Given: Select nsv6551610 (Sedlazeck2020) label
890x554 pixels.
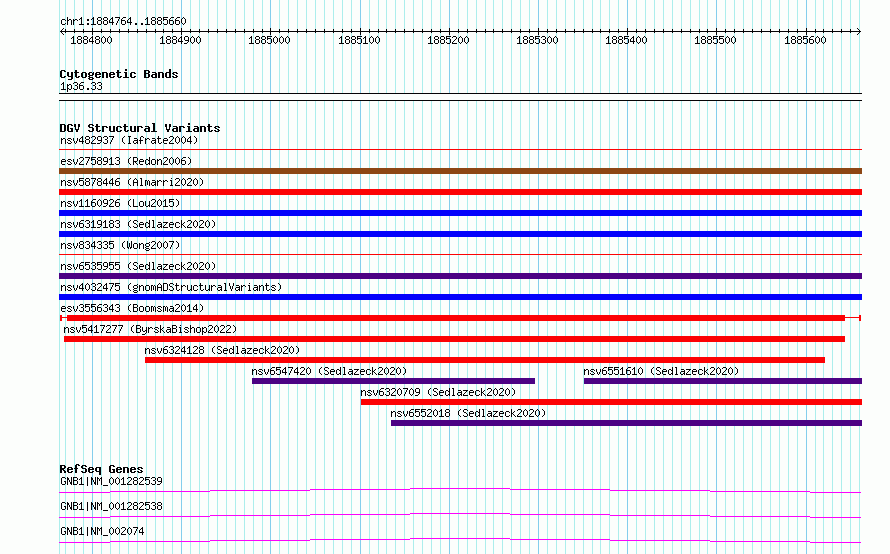Looking at the screenshot, I should click(x=661, y=371).
